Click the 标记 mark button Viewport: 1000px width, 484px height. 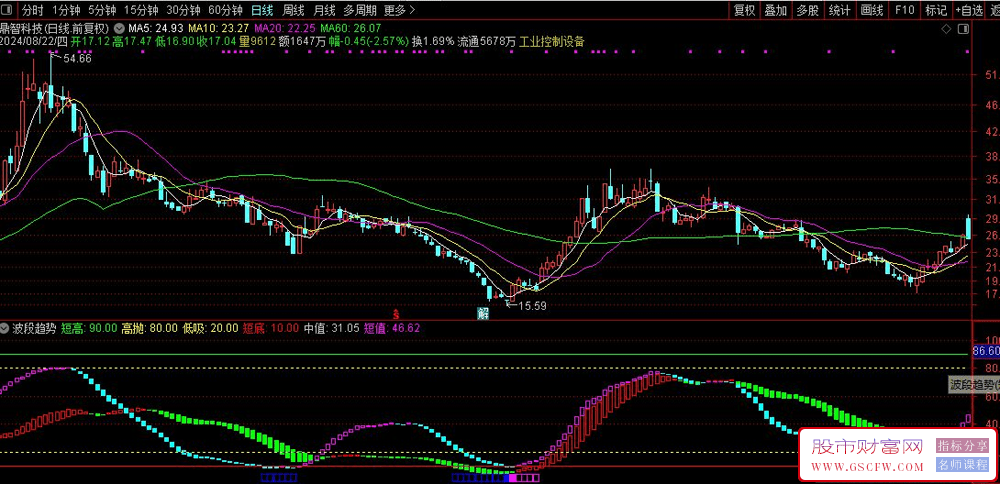(936, 10)
